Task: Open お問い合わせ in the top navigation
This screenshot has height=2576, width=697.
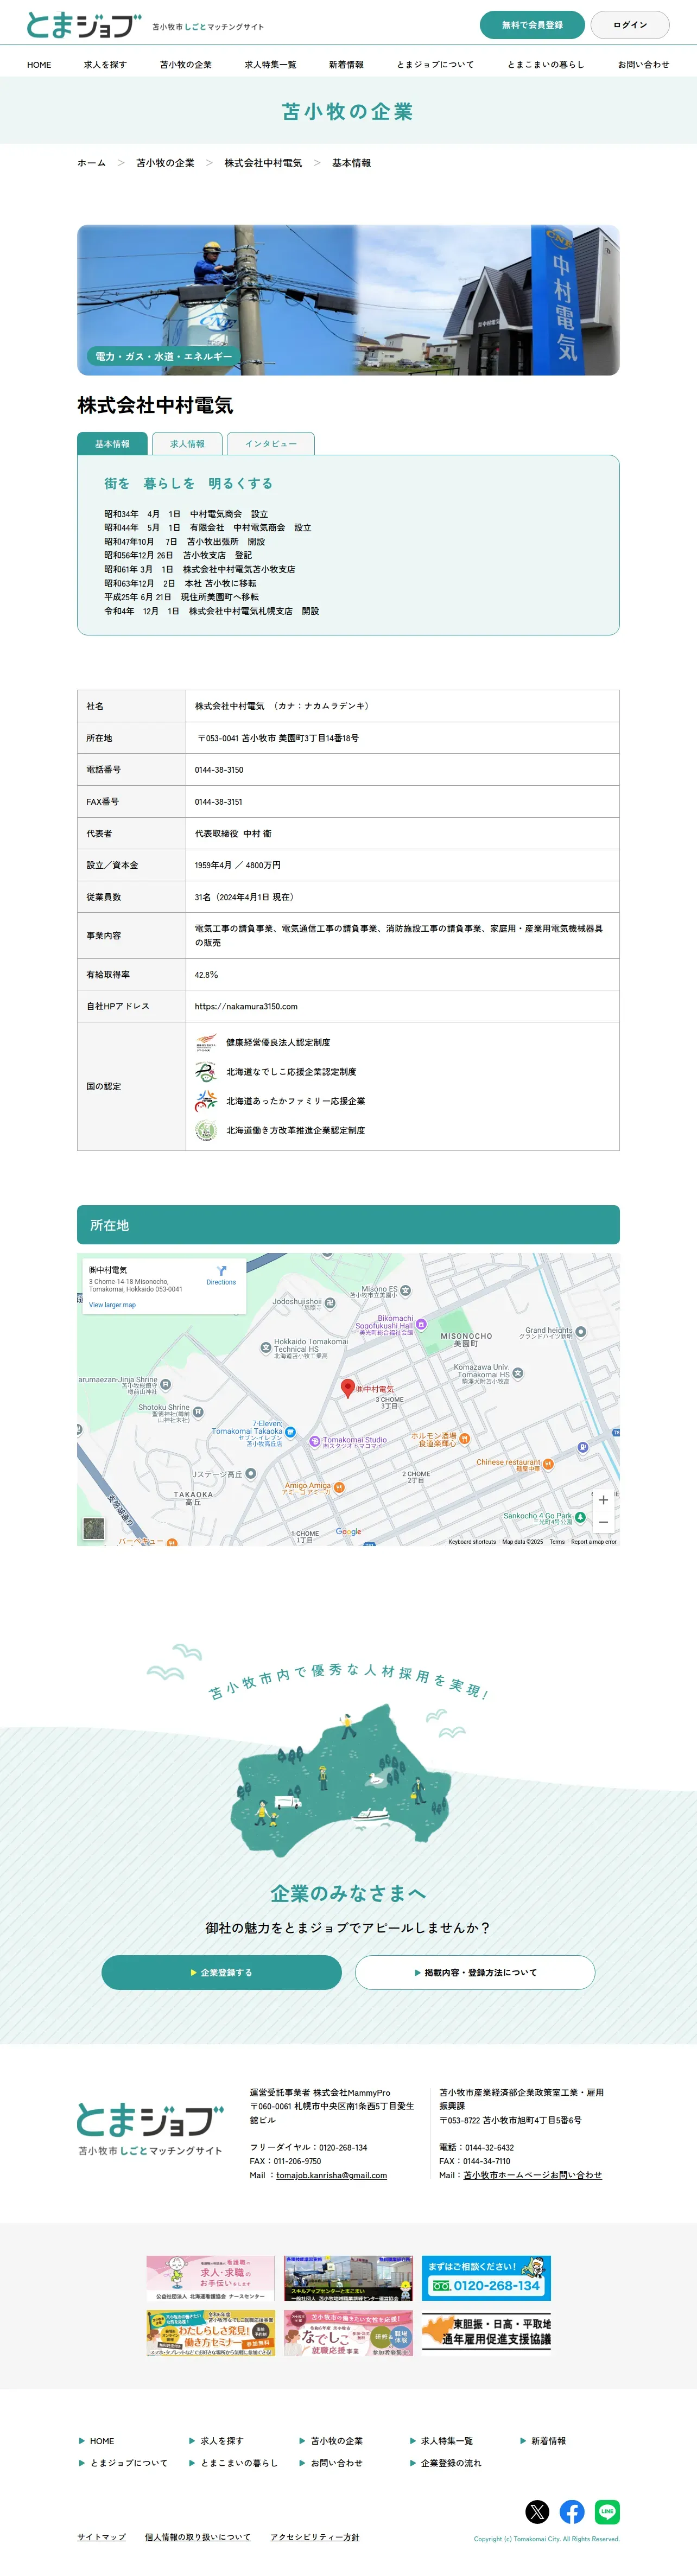Action: click(x=643, y=65)
